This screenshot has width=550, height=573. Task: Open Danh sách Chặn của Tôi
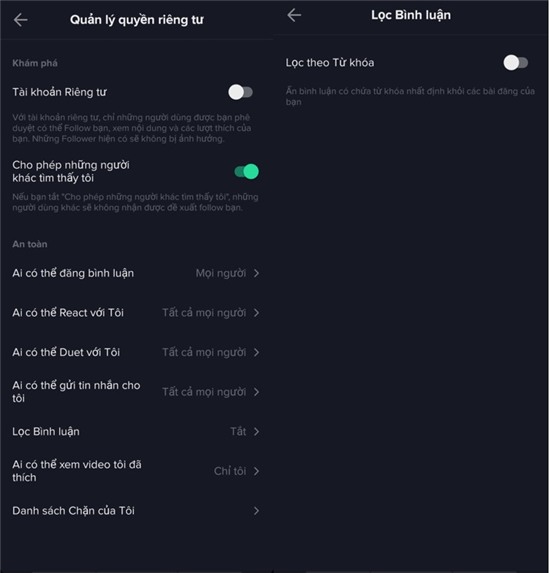point(136,511)
